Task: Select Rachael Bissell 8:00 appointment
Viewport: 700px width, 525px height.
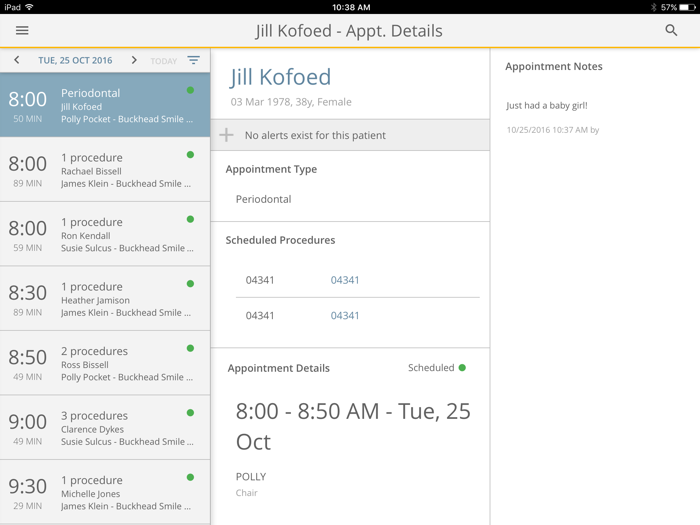Action: tap(105, 170)
